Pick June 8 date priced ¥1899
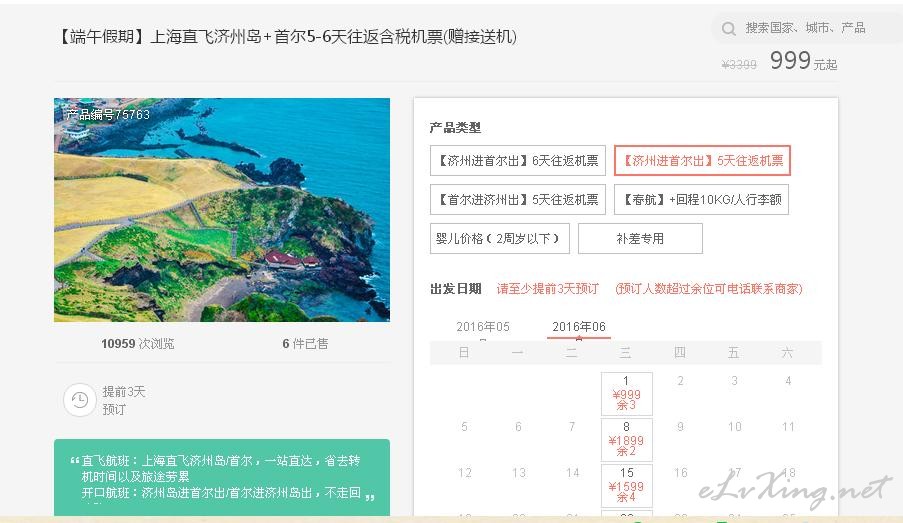 [627, 440]
